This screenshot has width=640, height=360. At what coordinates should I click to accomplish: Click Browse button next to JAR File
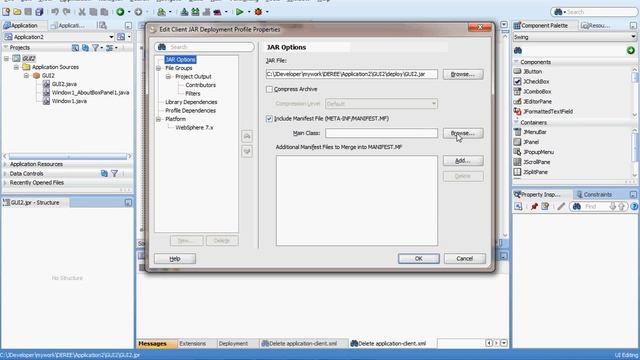point(463,74)
